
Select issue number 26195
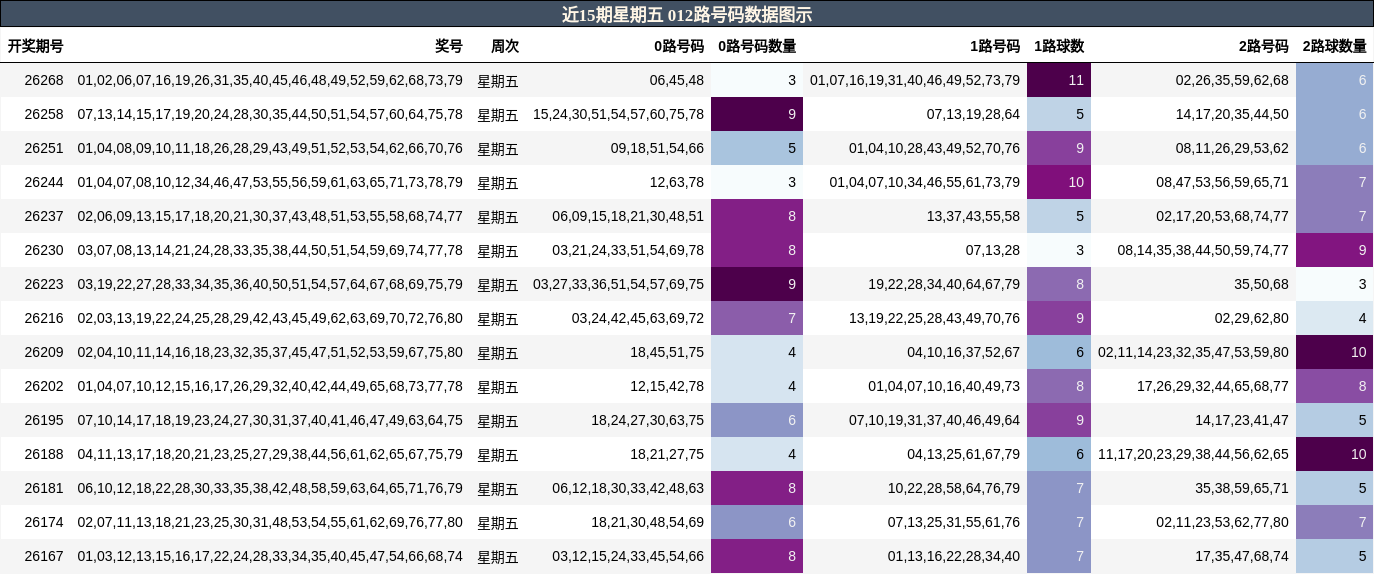(x=44, y=420)
